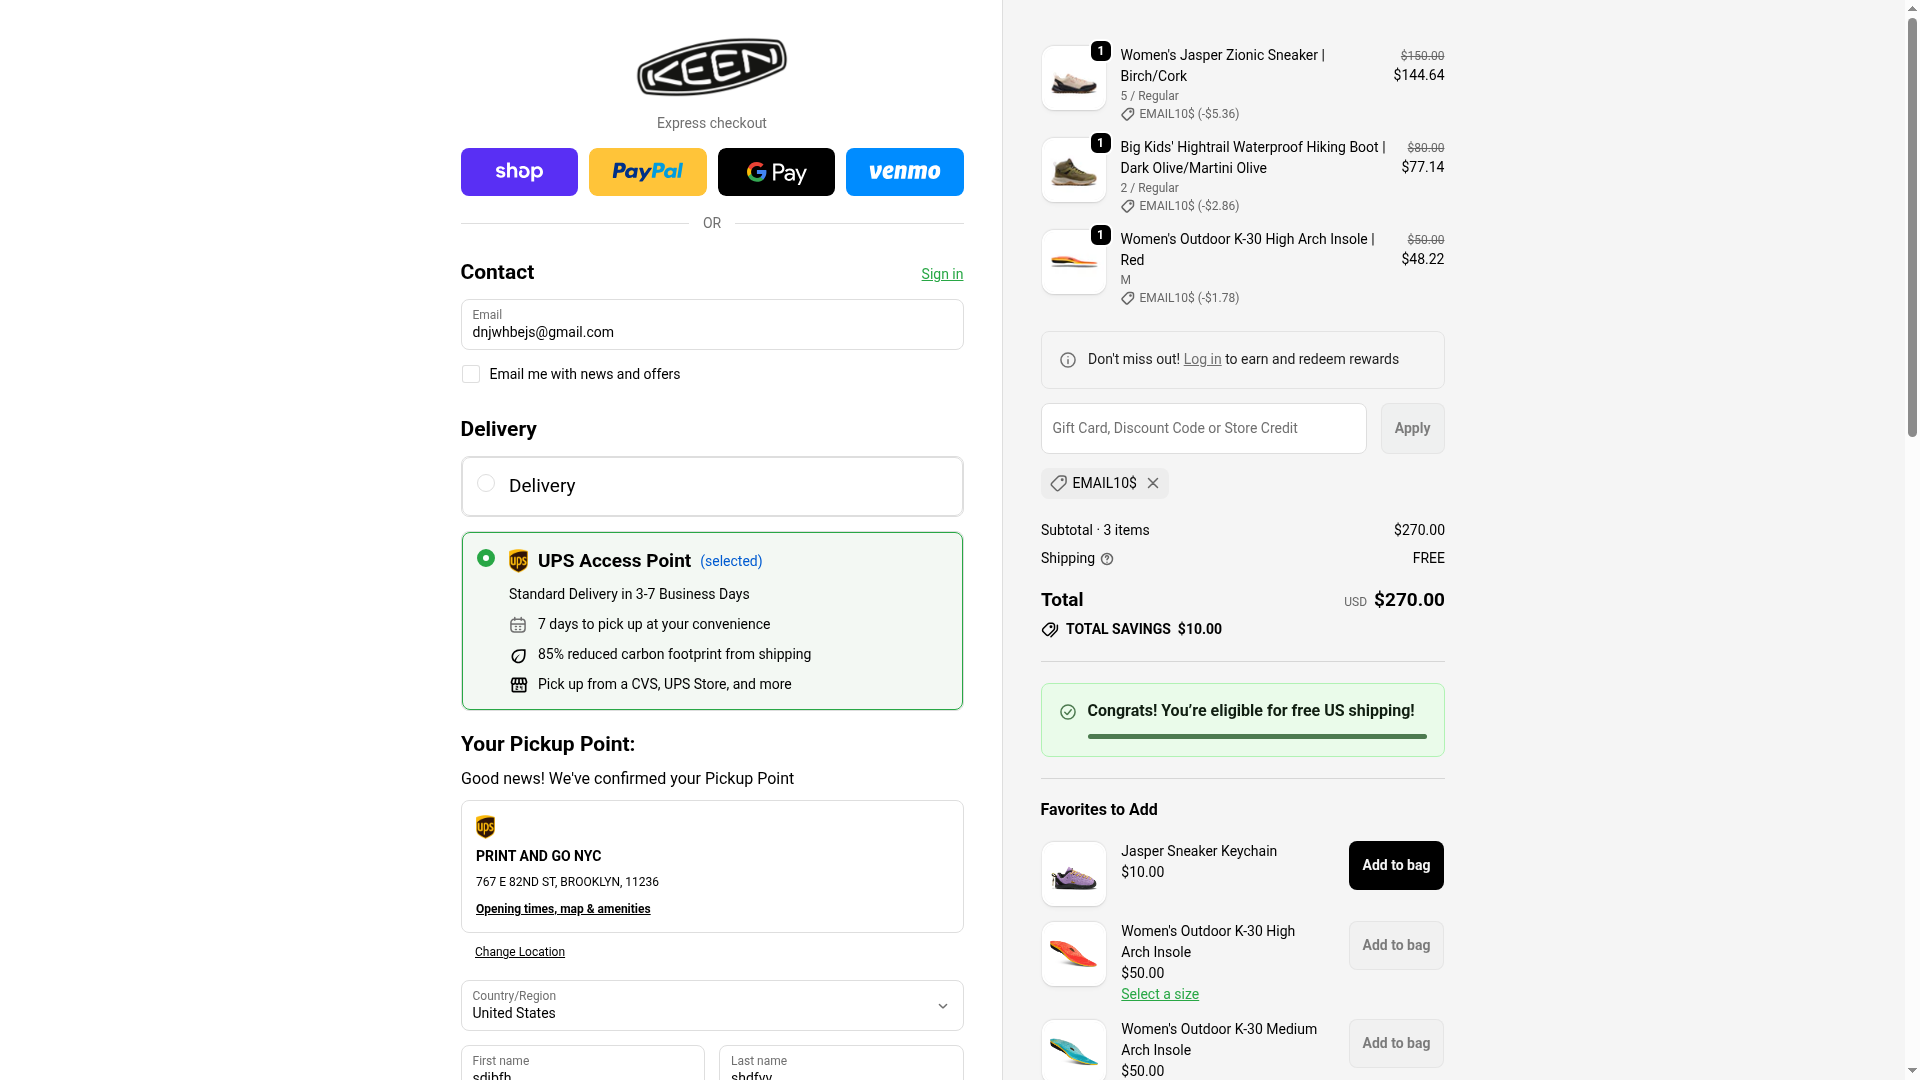The width and height of the screenshot is (1920, 1080).
Task: Enable Email me with news and offers
Action: click(x=471, y=374)
